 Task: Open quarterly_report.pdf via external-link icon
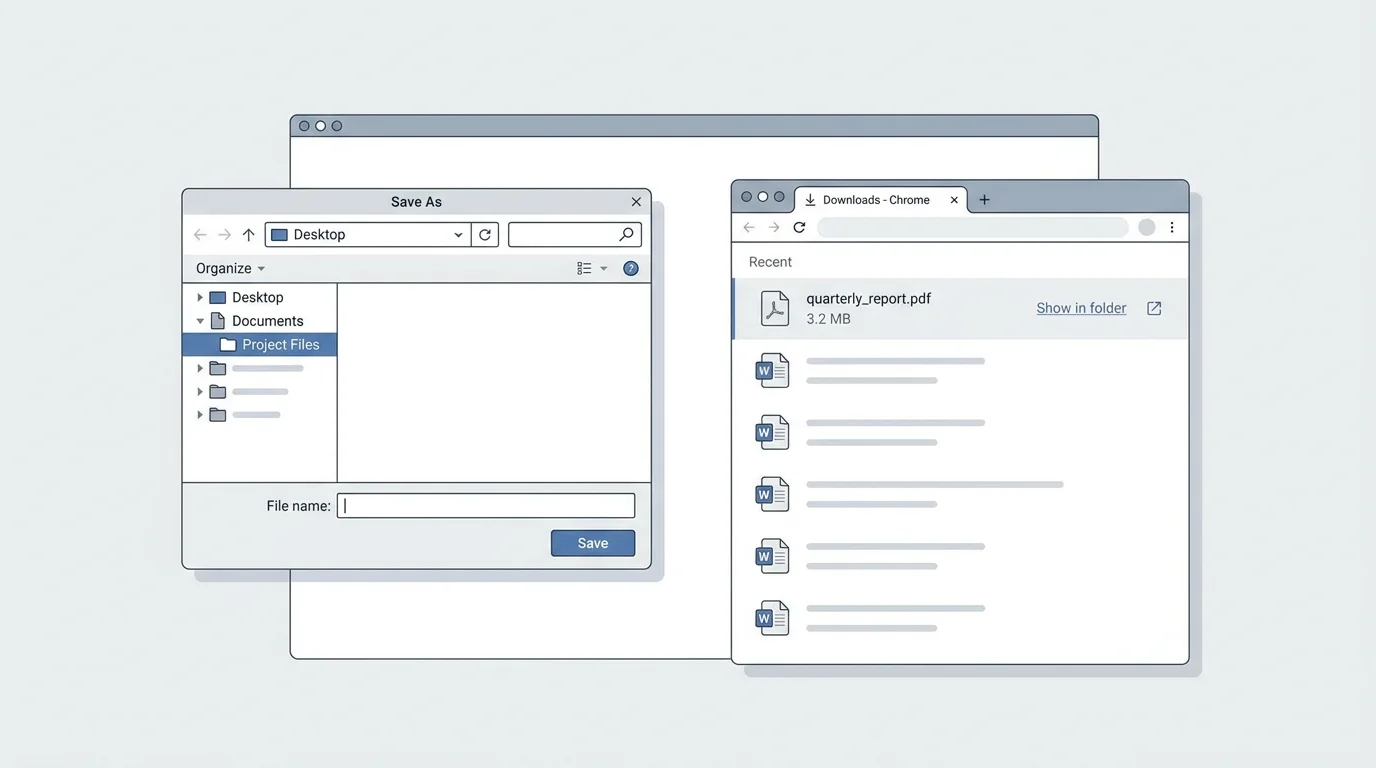click(1154, 308)
